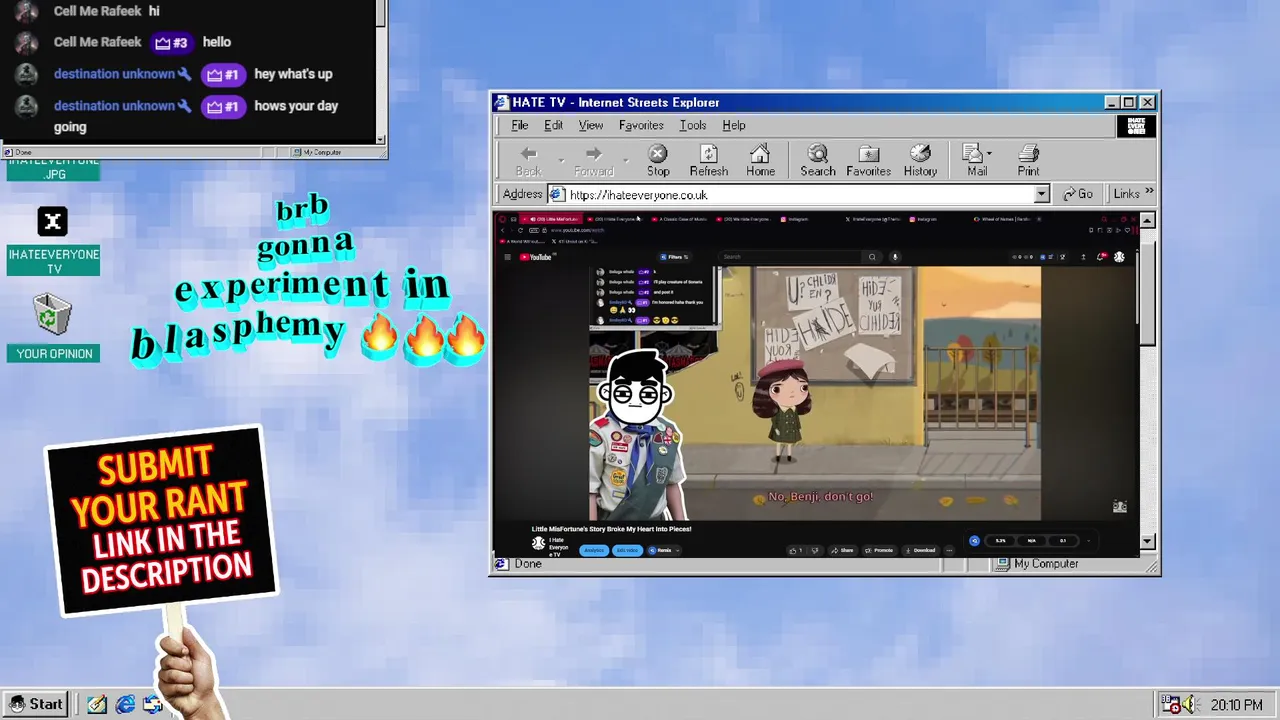Click the Analytics button under the video
The height and width of the screenshot is (720, 1280).
tap(594, 550)
